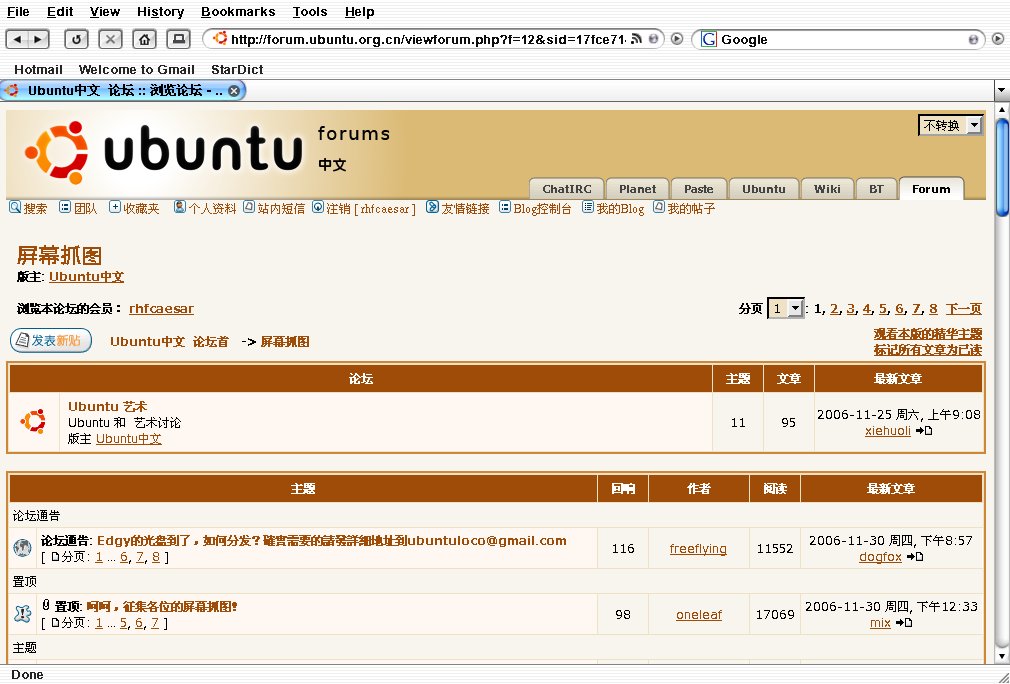Open the 呵呵，征集各位的屏幕抓图! thread

pos(162,606)
